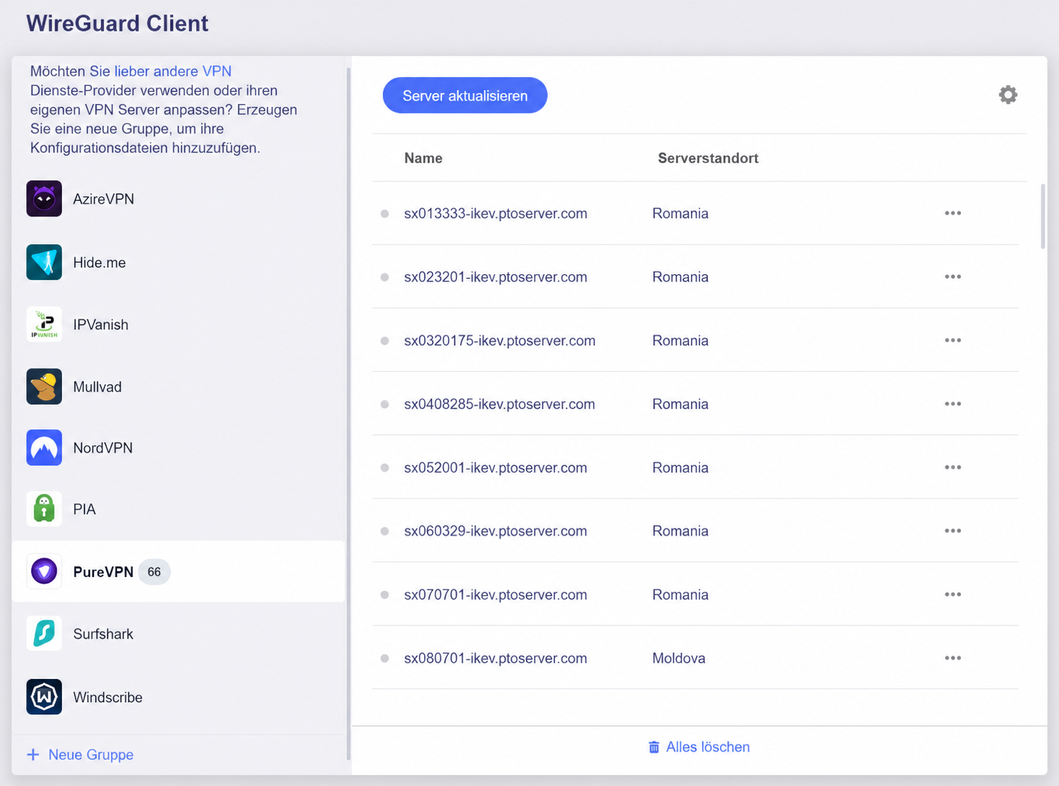Open more options for sx052001-ikev server
This screenshot has width=1059, height=786.
click(952, 467)
